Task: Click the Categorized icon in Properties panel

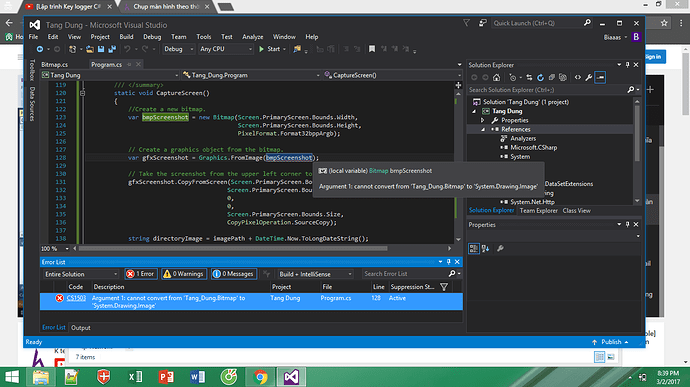Action: 473,249
